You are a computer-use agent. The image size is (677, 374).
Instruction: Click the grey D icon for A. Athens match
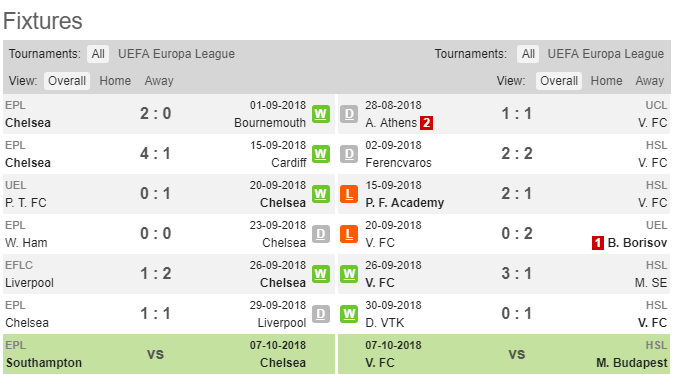click(349, 114)
